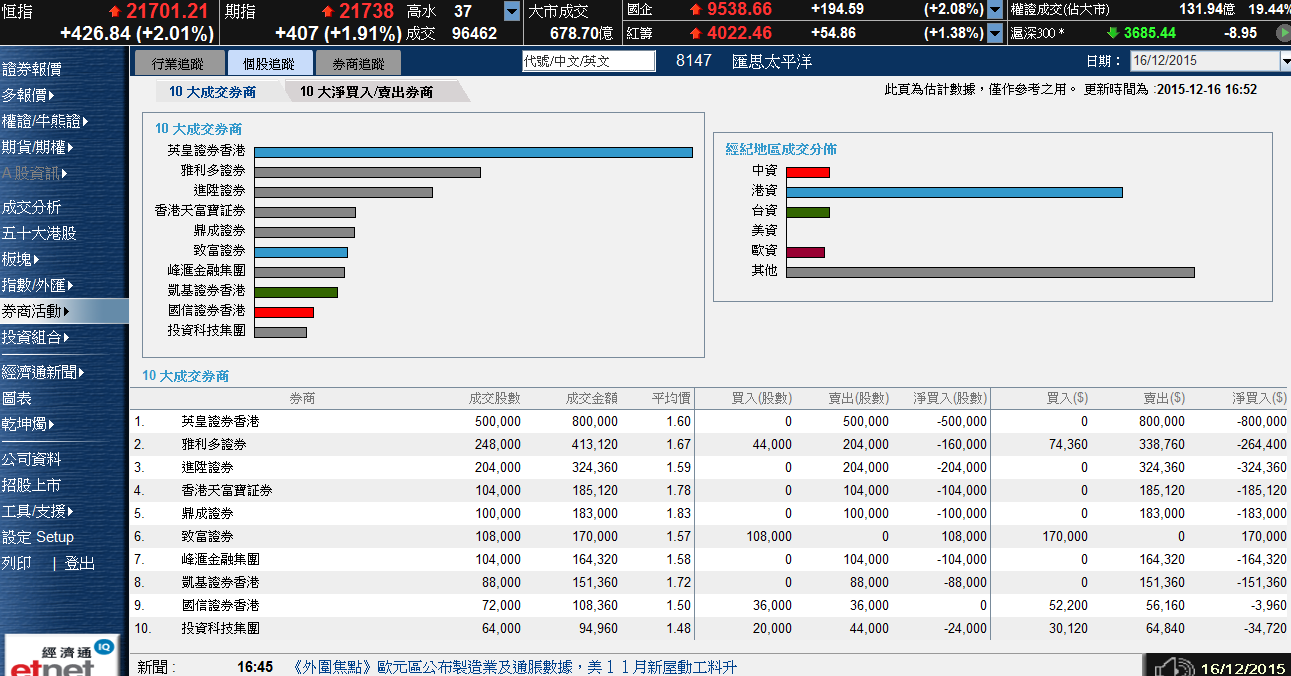The height and width of the screenshot is (676, 1291).
Task: Select 致富證券 in the table
Action: (207, 536)
